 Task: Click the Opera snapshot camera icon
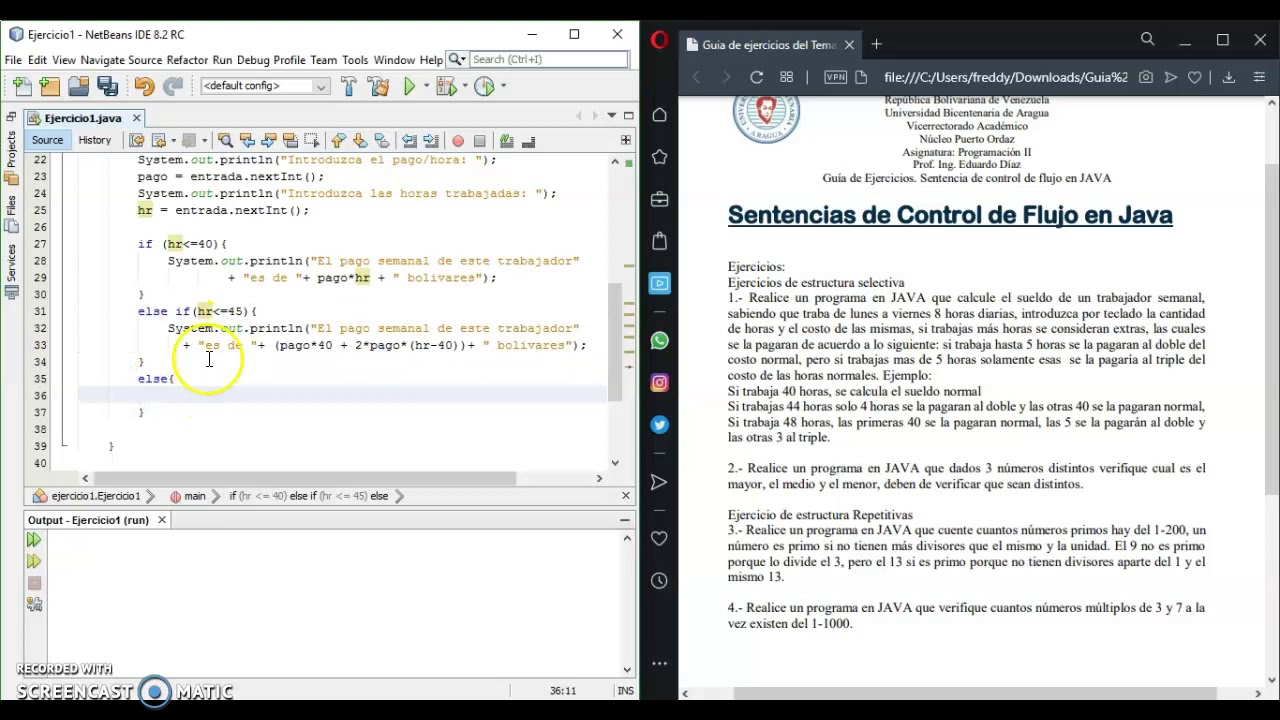[x=1146, y=77]
